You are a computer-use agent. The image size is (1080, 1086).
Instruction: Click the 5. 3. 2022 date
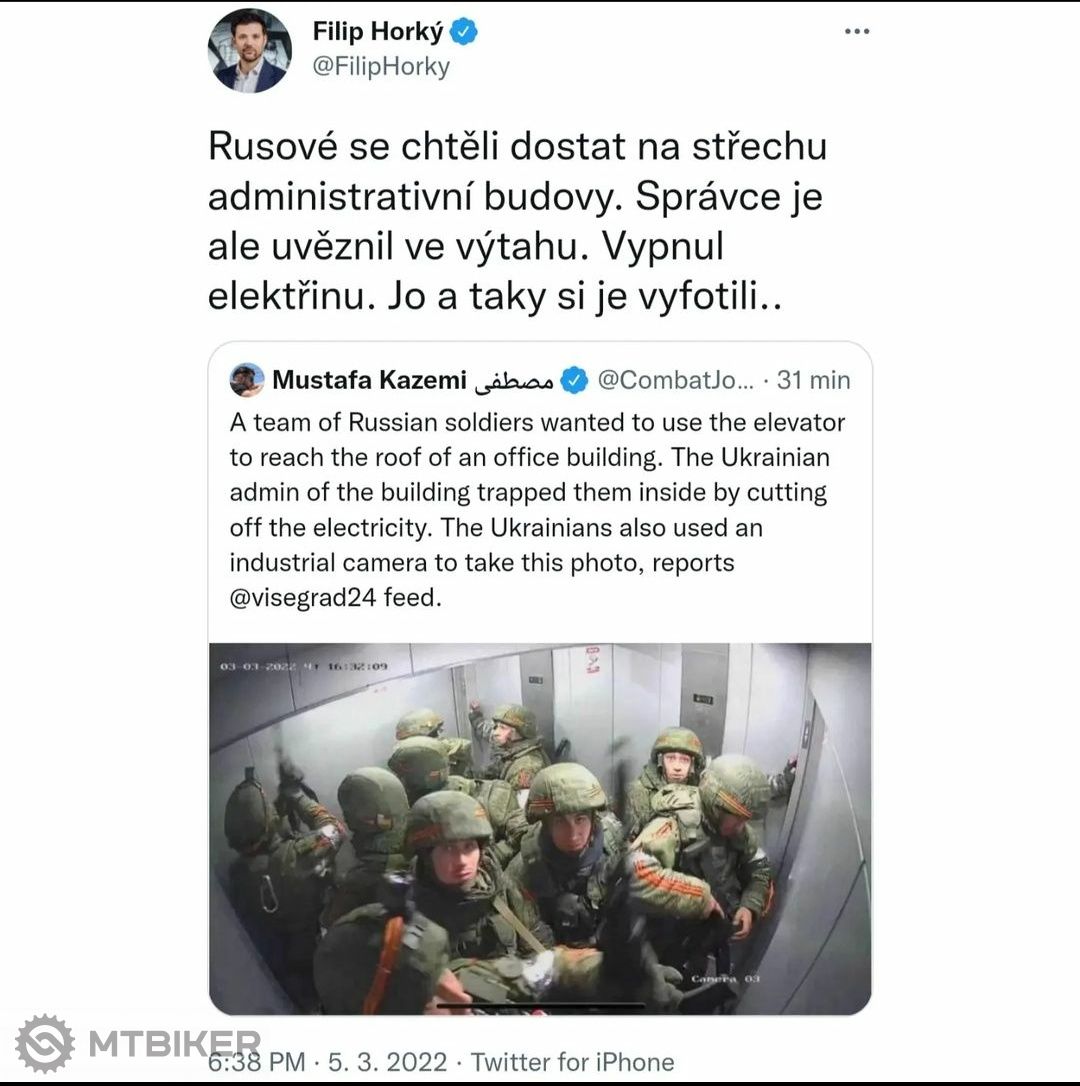(x=387, y=1062)
